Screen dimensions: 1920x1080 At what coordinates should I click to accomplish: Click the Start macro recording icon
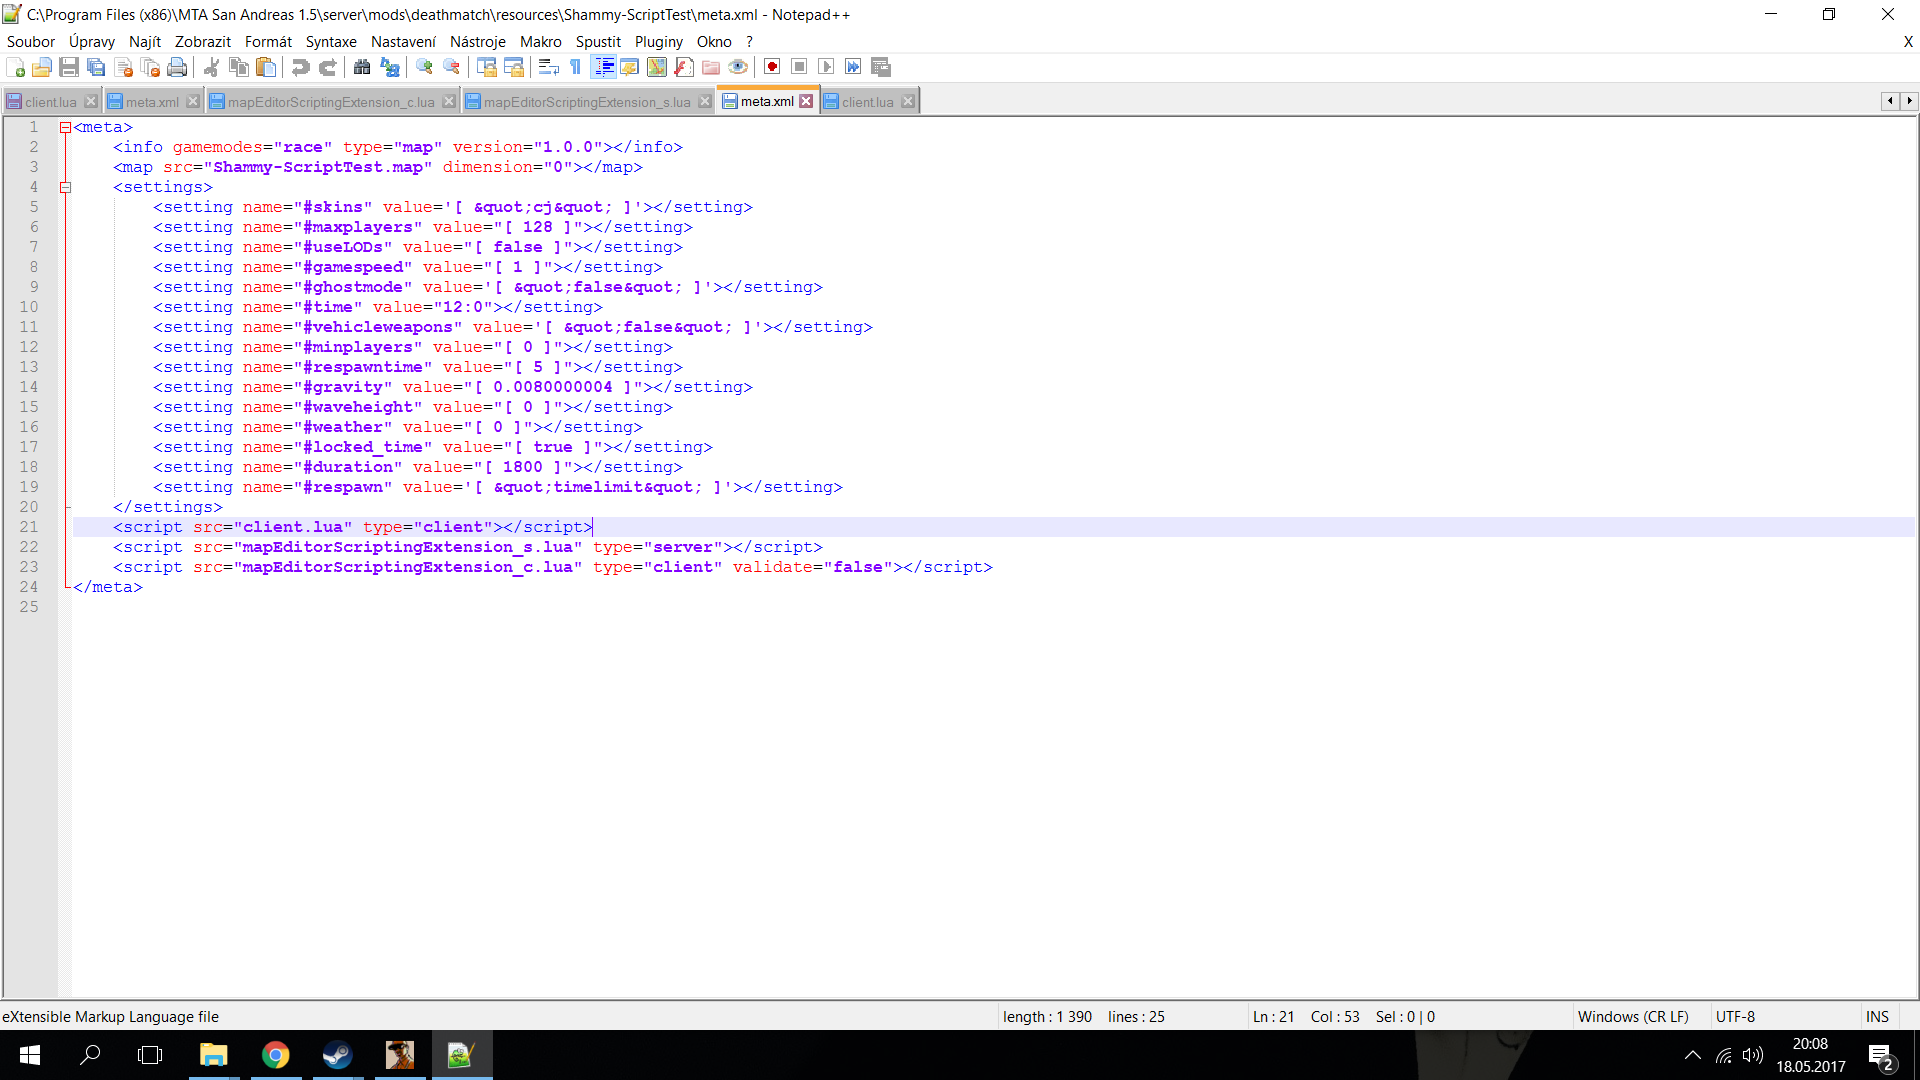point(772,67)
